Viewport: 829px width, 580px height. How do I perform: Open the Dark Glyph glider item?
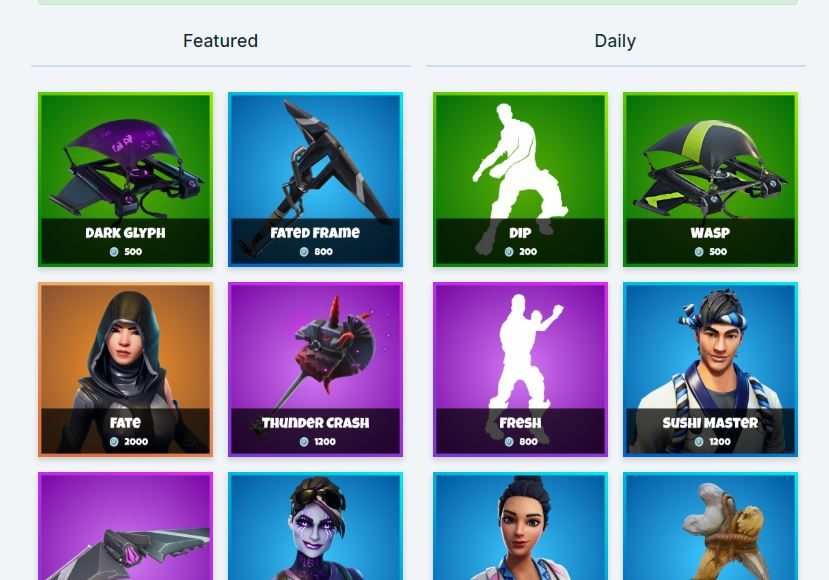point(125,179)
